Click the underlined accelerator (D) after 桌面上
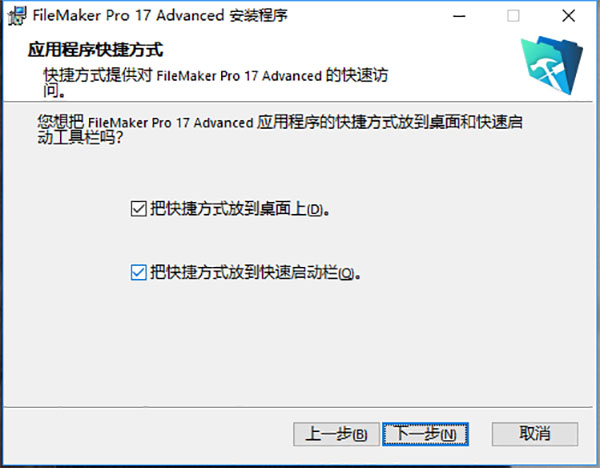This screenshot has width=600, height=468. [x=315, y=210]
